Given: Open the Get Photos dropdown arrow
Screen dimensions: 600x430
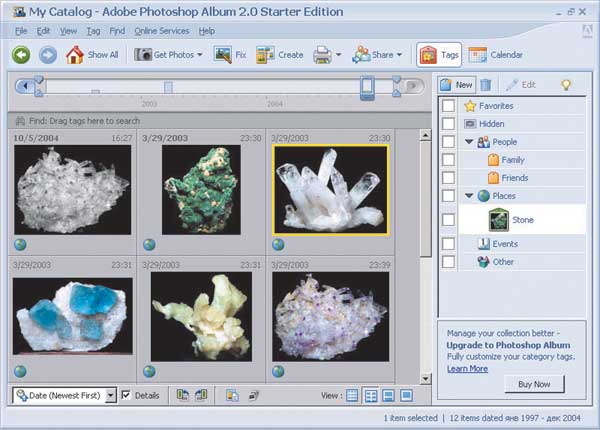Looking at the screenshot, I should click(x=200, y=55).
